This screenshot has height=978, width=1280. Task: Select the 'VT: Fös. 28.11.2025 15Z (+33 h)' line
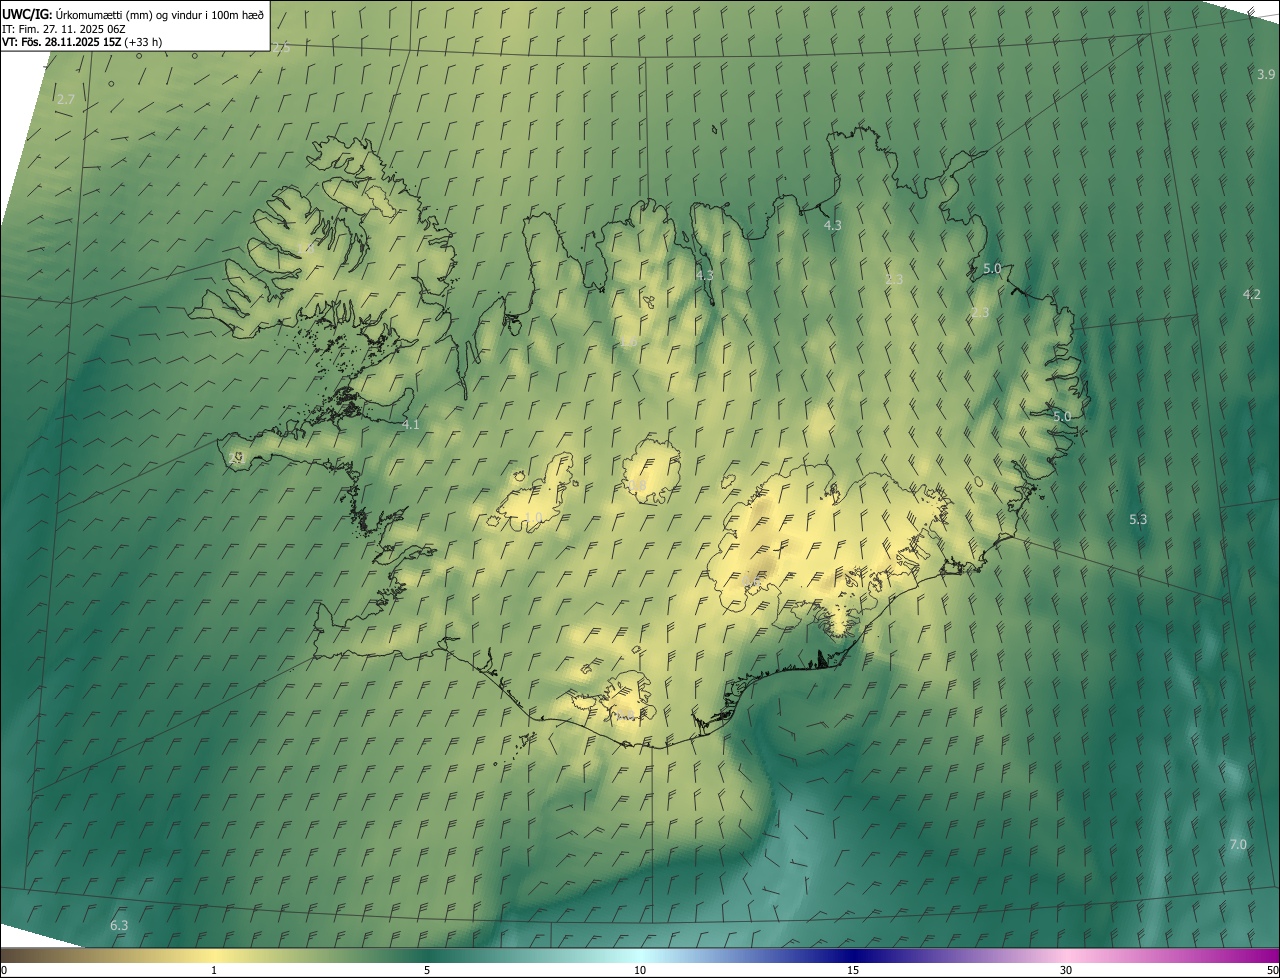[x=82, y=42]
